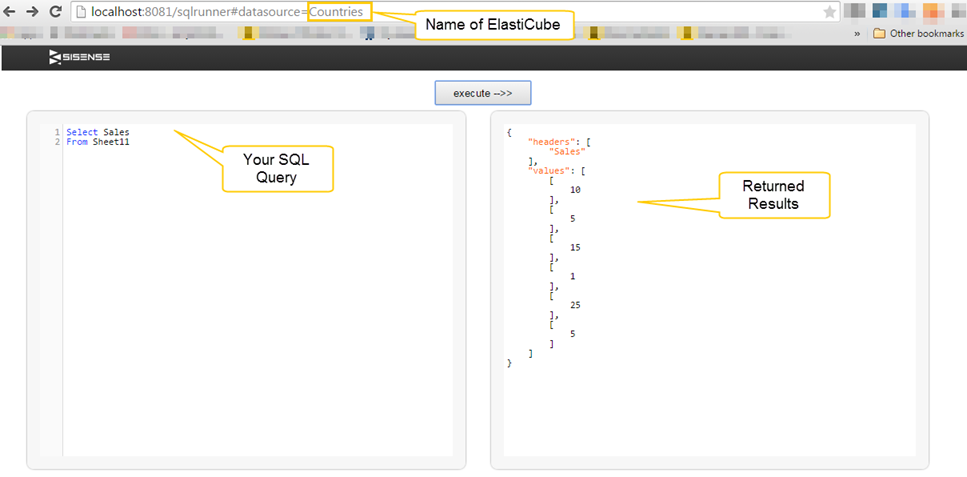The image size is (967, 477).
Task: Click the bookmark star in address bar
Action: (829, 12)
